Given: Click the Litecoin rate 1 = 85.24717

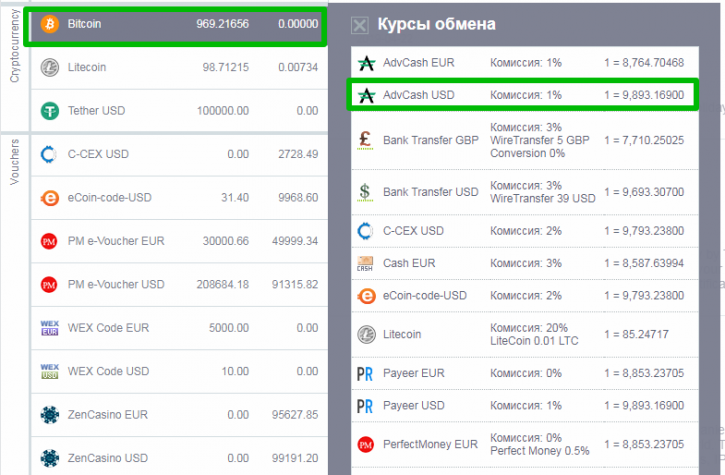Looking at the screenshot, I should (x=636, y=334).
